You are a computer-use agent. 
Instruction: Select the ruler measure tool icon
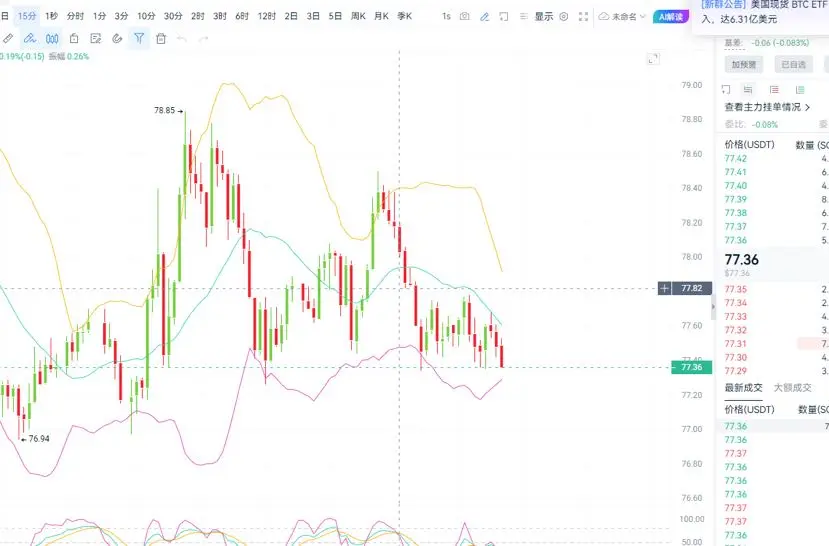tap(8, 38)
